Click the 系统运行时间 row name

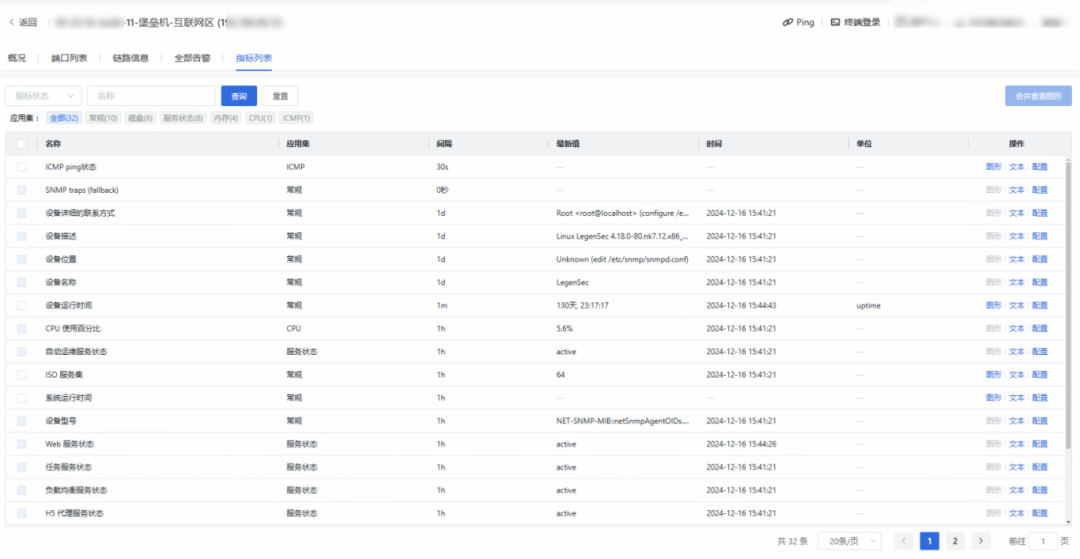pos(68,398)
